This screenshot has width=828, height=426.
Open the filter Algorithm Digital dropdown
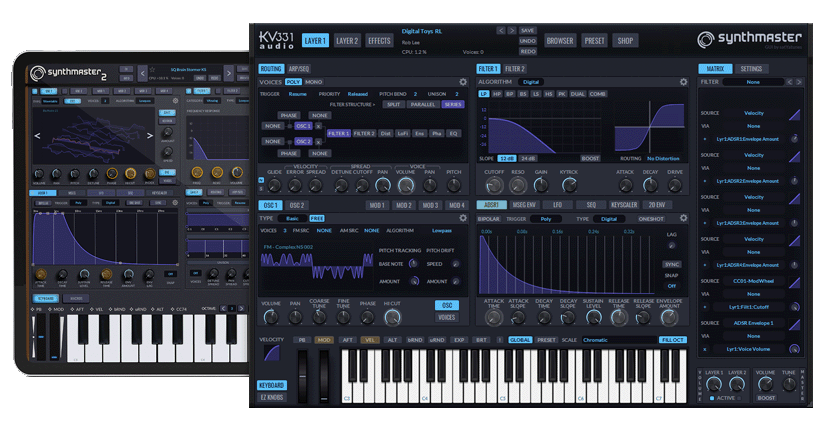[x=531, y=82]
